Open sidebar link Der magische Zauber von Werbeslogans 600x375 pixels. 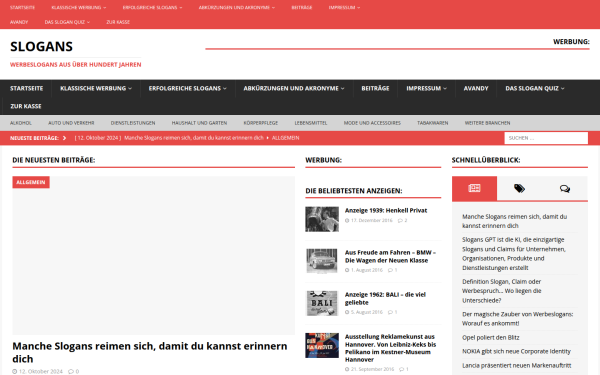517,319
